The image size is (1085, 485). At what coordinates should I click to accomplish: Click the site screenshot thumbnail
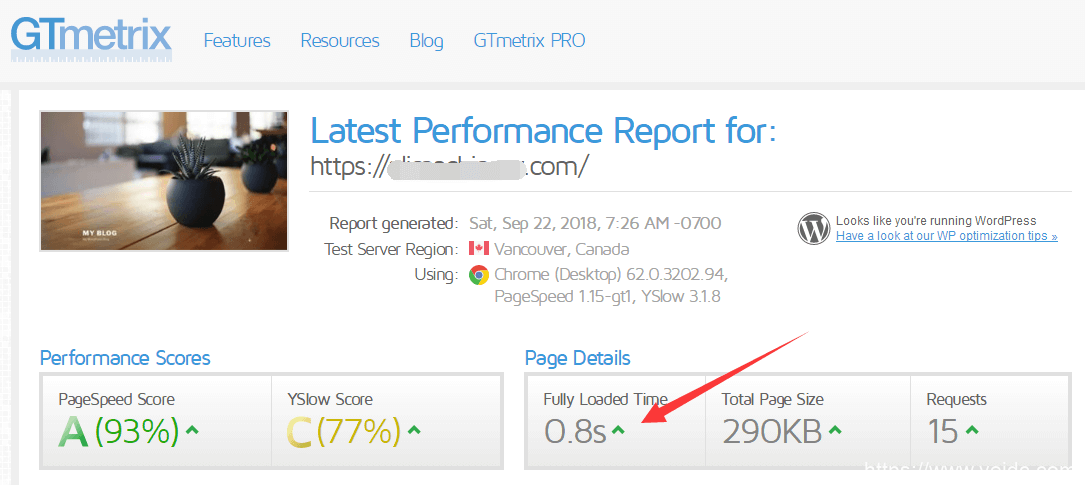(x=164, y=181)
